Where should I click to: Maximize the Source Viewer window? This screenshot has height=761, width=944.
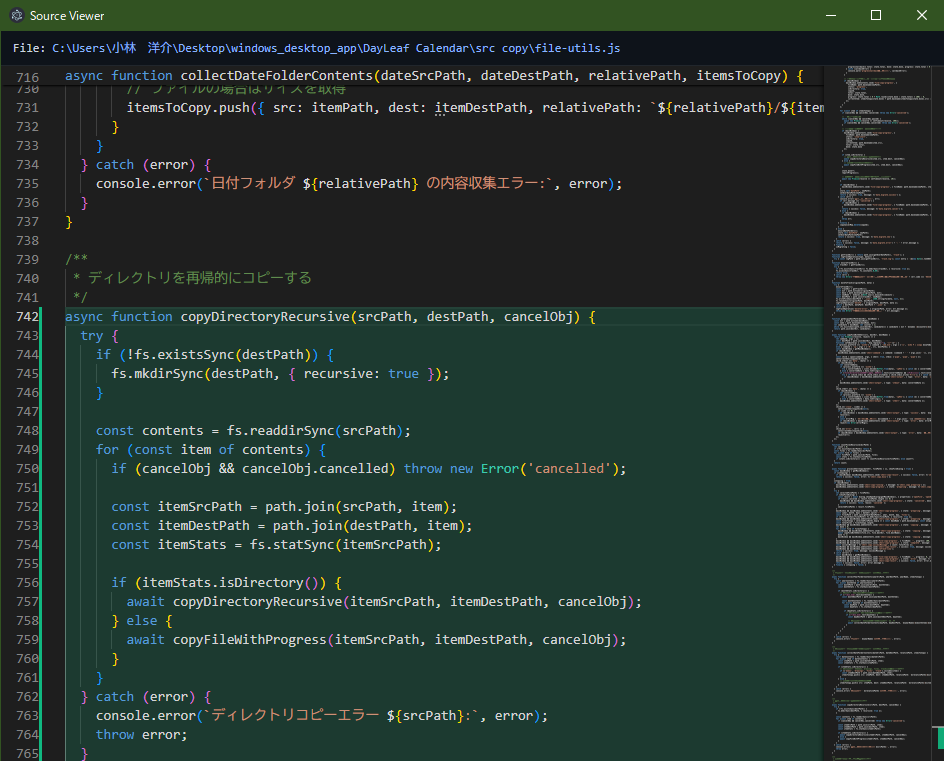[878, 15]
